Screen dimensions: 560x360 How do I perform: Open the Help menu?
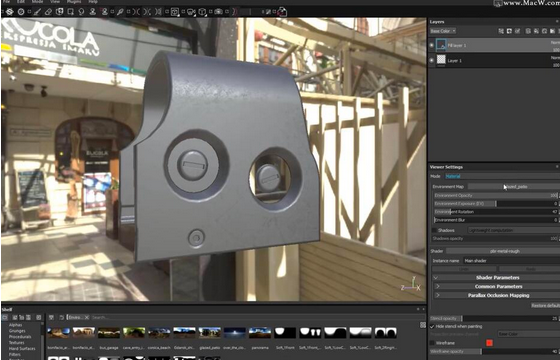[93, 2]
